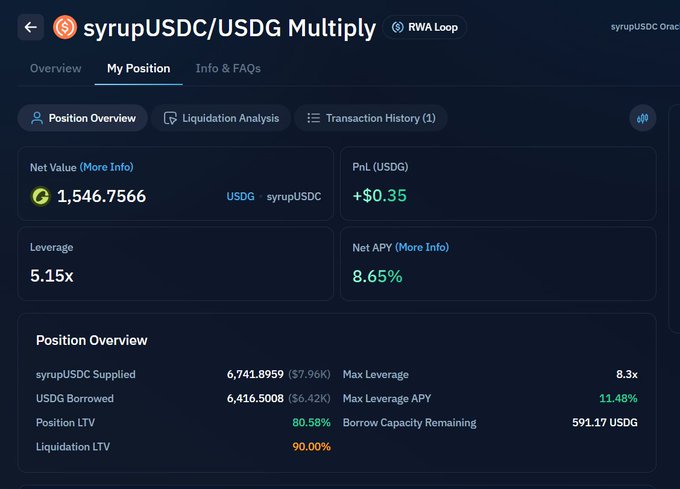Go back using the arrow button
680x489 pixels.
pos(30,27)
